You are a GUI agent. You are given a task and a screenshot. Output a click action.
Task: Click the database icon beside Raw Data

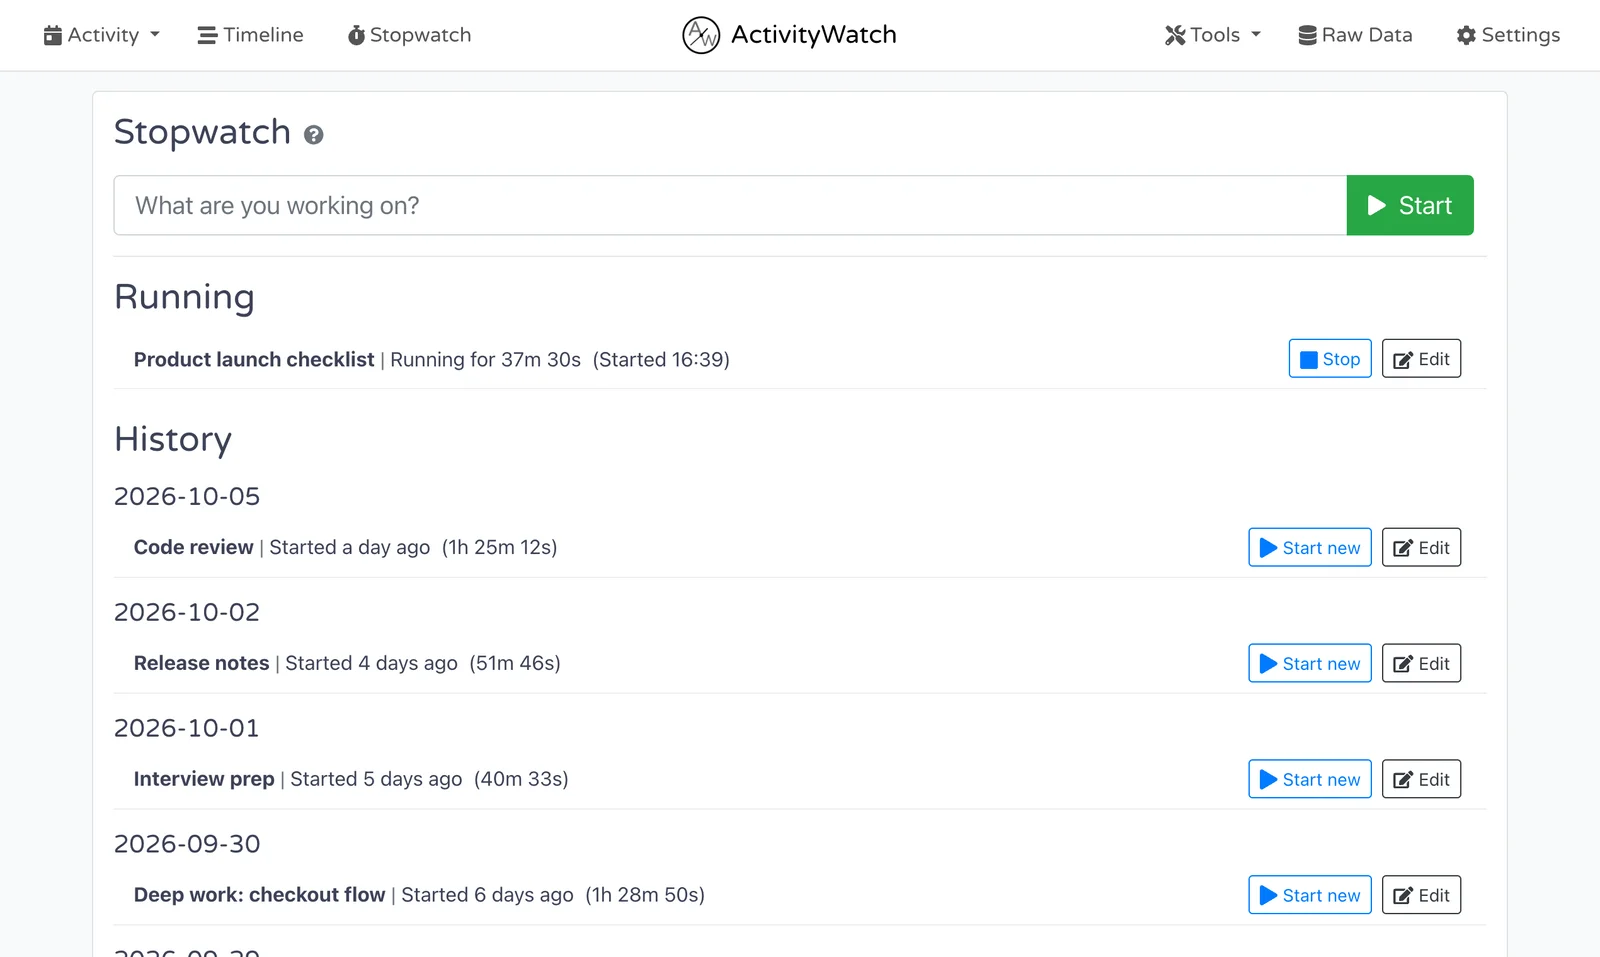pyautogui.click(x=1307, y=35)
